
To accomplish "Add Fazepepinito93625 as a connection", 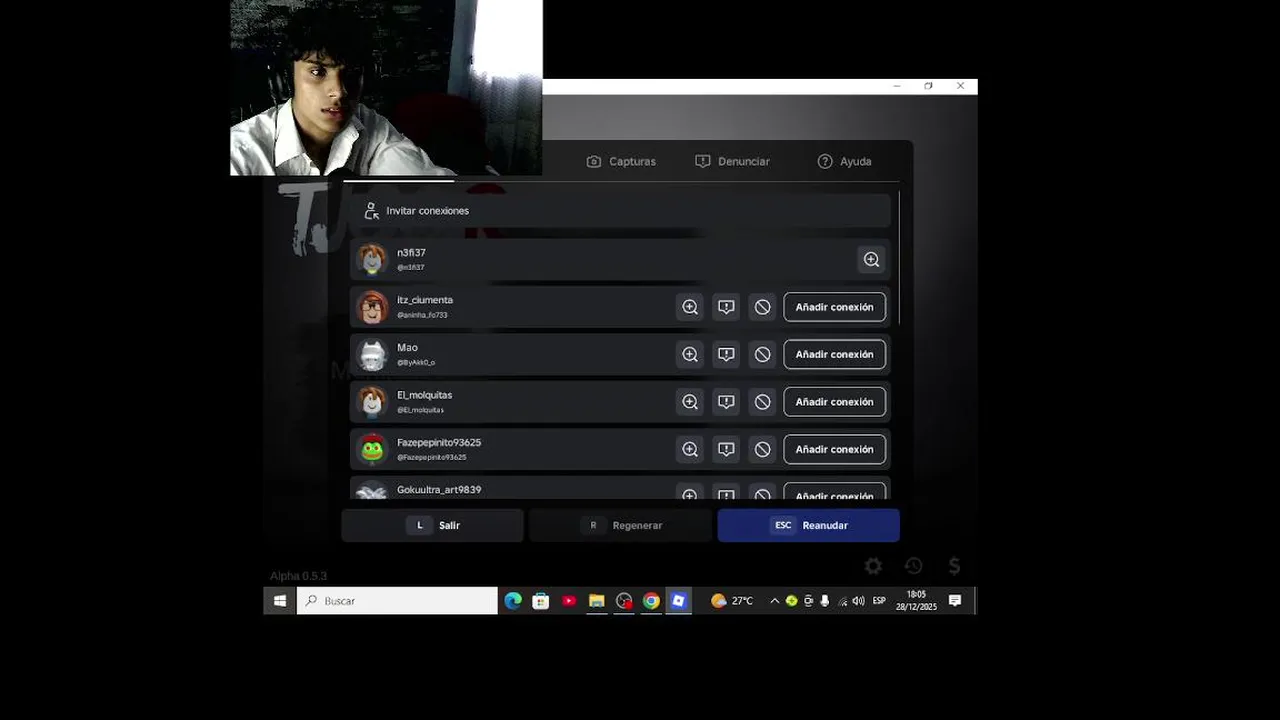I will coord(835,449).
